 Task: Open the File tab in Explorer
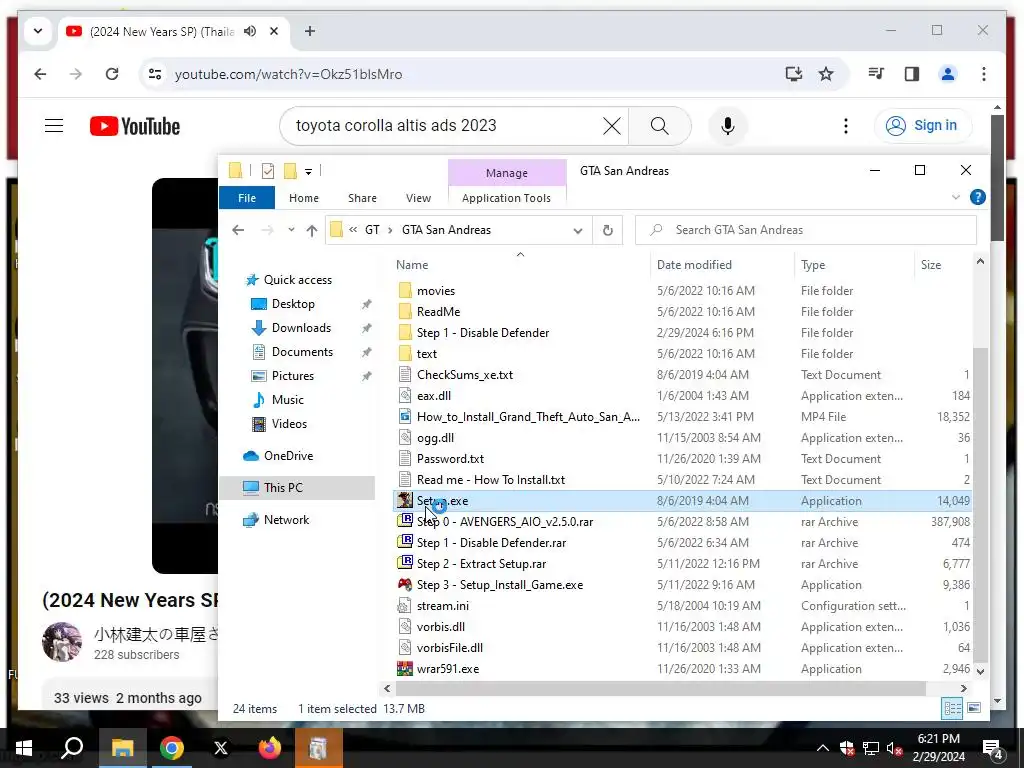pos(247,198)
